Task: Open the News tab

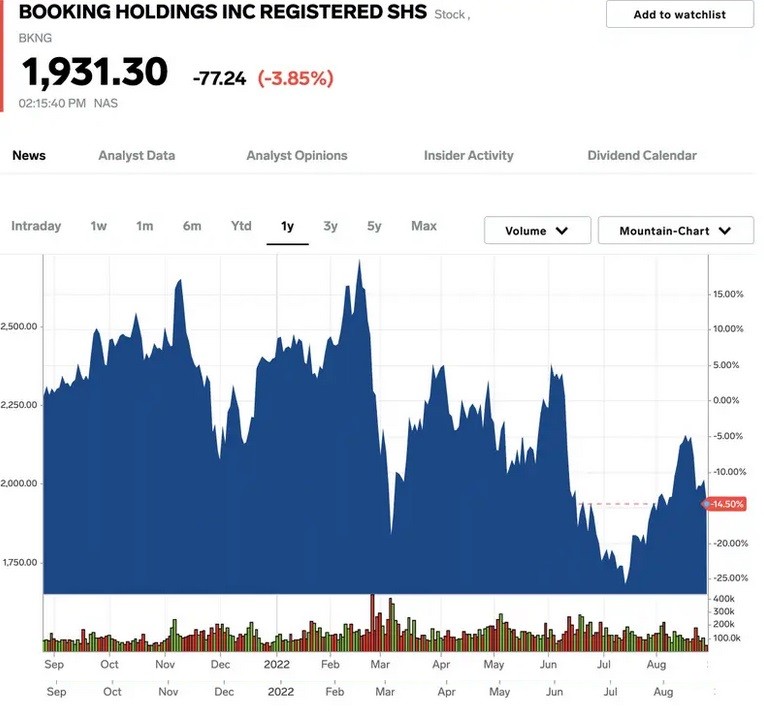Action: [29, 155]
